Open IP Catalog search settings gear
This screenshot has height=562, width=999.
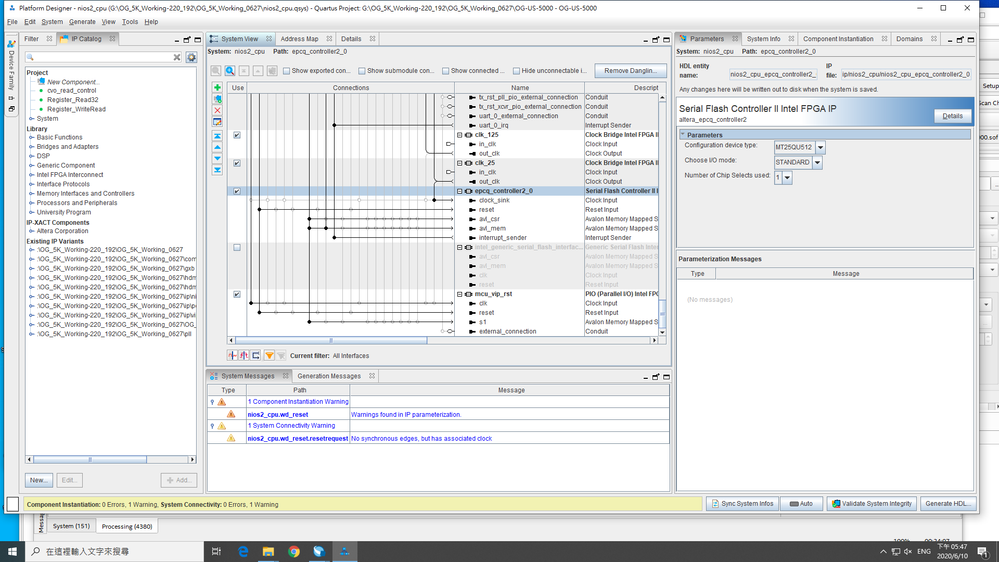(x=191, y=58)
